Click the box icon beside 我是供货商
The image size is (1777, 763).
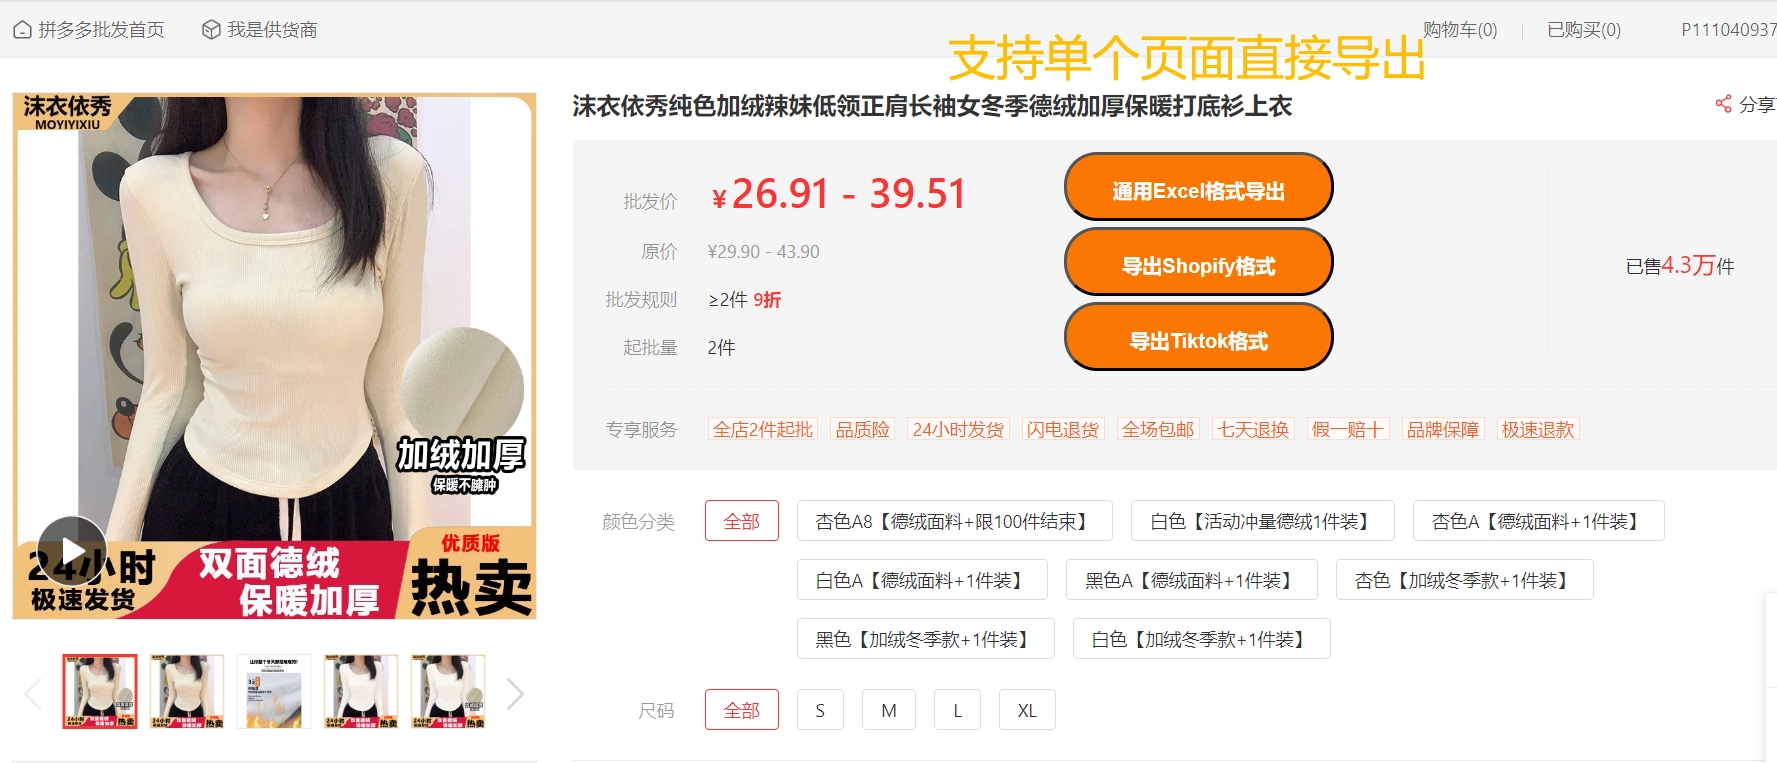(x=211, y=30)
